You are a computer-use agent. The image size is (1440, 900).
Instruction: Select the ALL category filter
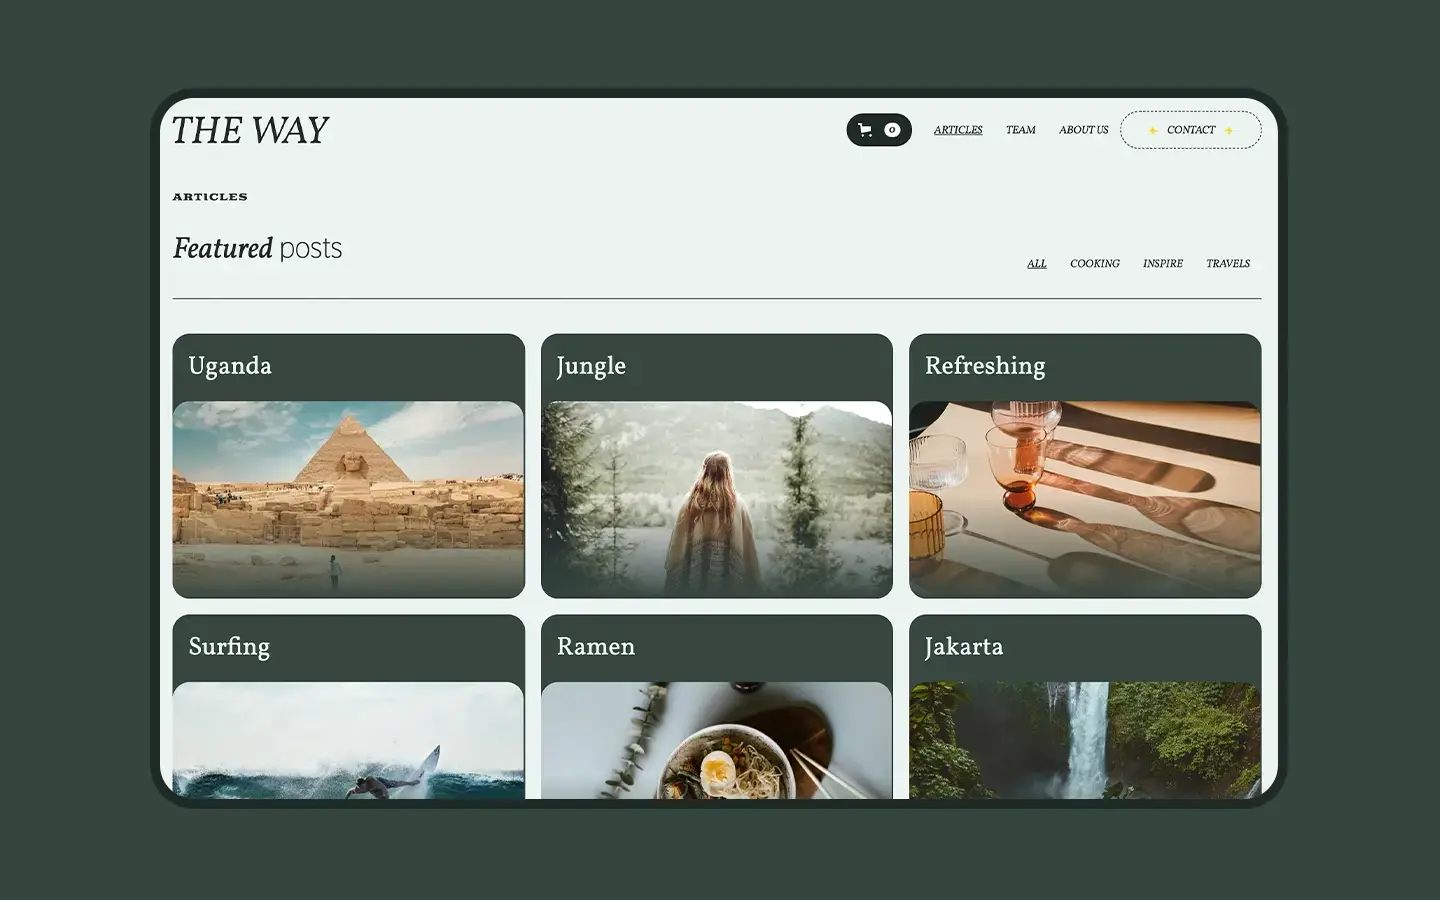1036,263
